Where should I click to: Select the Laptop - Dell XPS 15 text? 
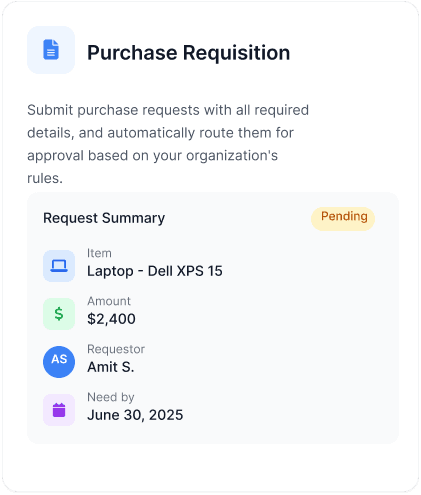tap(155, 271)
